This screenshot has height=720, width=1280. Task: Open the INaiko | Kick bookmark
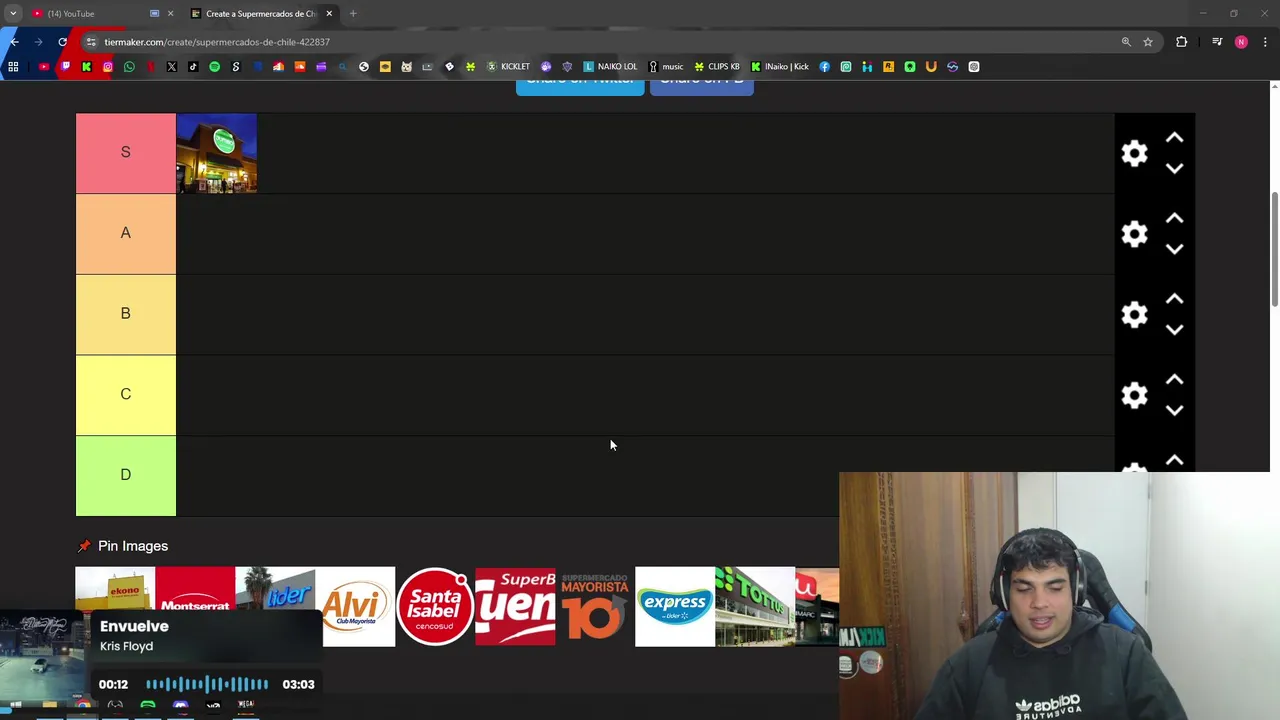(780, 67)
